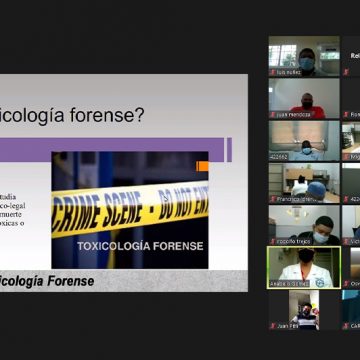Select Francisco participant video tile

pos(304,183)
